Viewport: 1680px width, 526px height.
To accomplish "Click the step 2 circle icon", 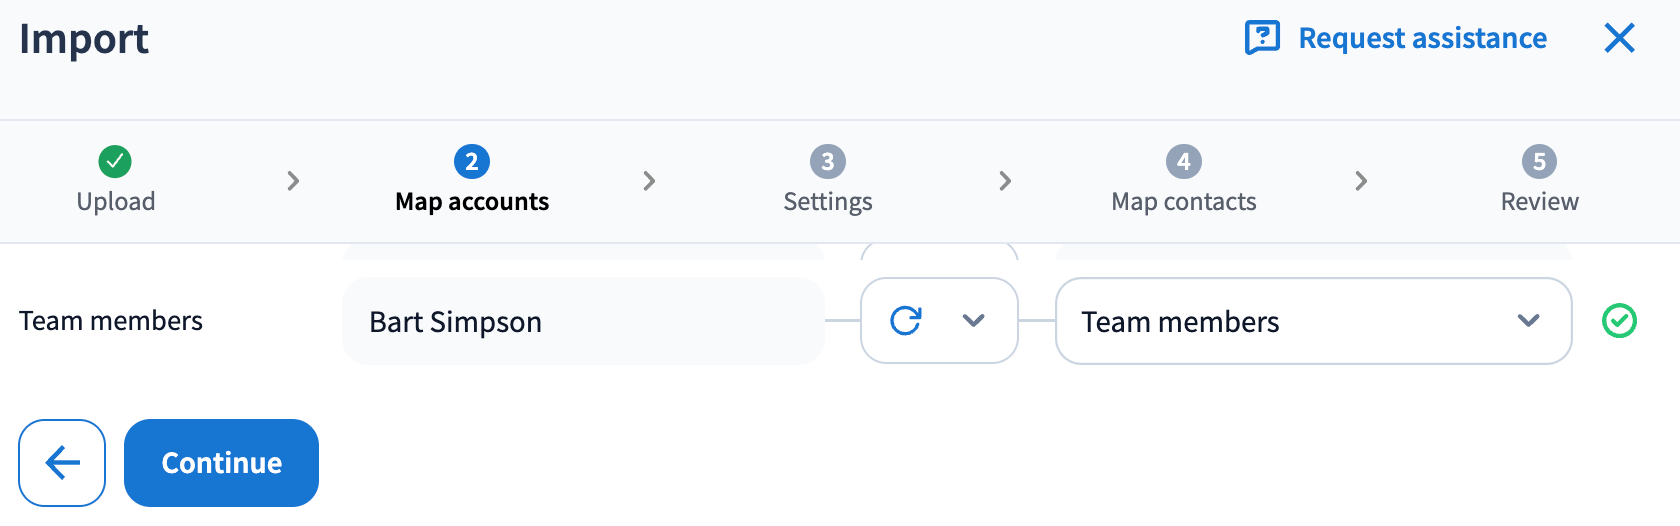I will [472, 161].
